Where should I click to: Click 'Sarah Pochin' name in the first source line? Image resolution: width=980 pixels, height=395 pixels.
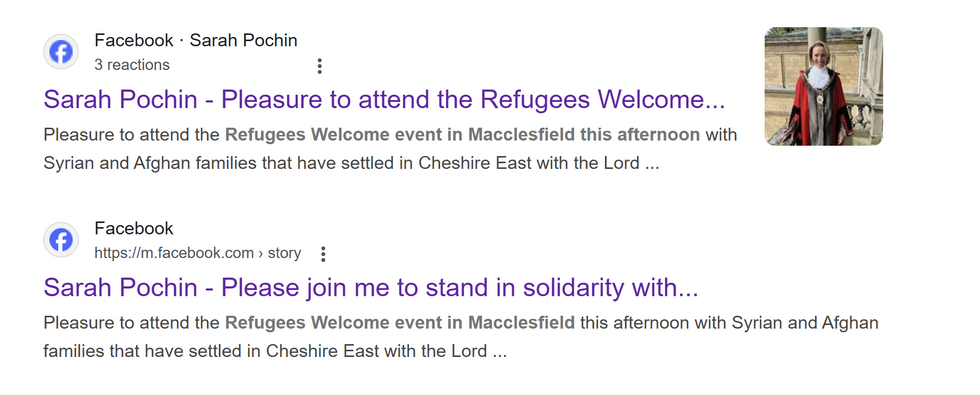(x=244, y=41)
